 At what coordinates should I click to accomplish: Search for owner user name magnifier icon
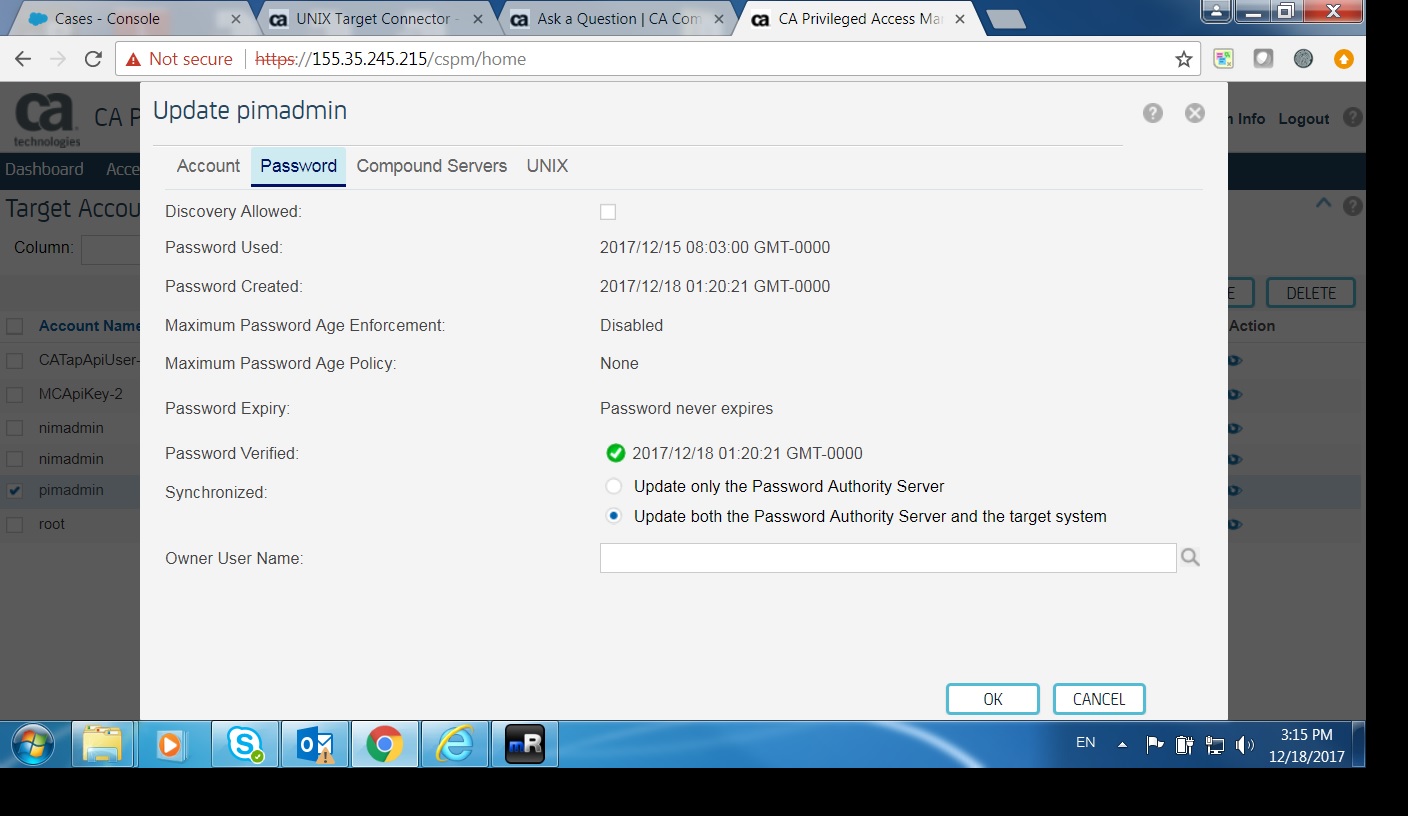coord(1190,558)
